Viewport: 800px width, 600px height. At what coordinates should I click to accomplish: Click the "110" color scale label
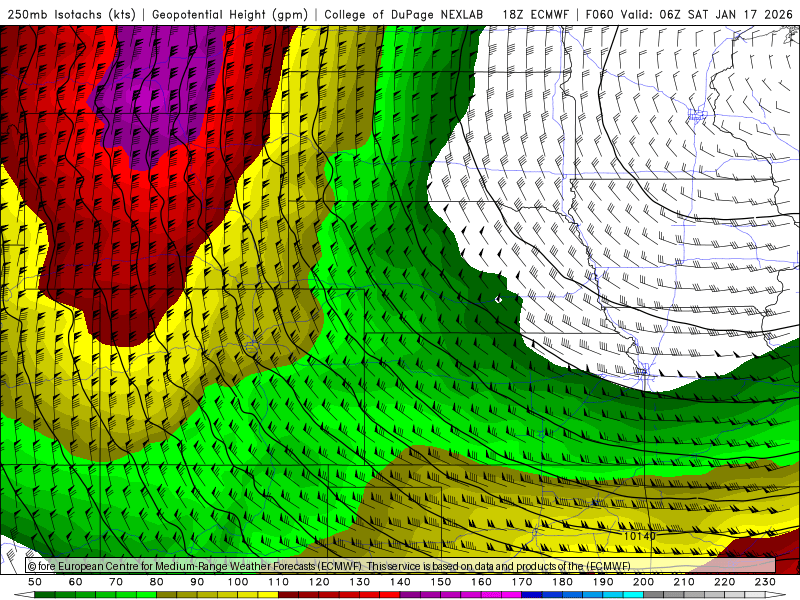click(x=279, y=582)
